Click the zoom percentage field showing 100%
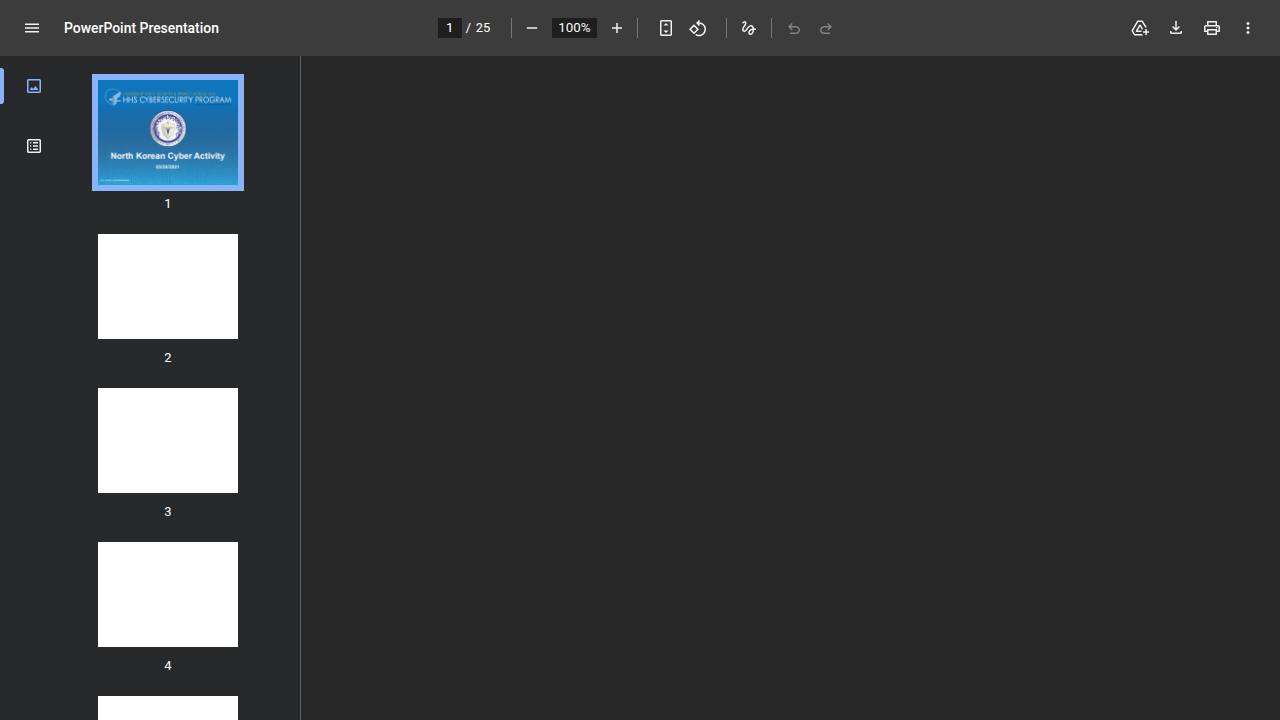The height and width of the screenshot is (720, 1280). (574, 28)
